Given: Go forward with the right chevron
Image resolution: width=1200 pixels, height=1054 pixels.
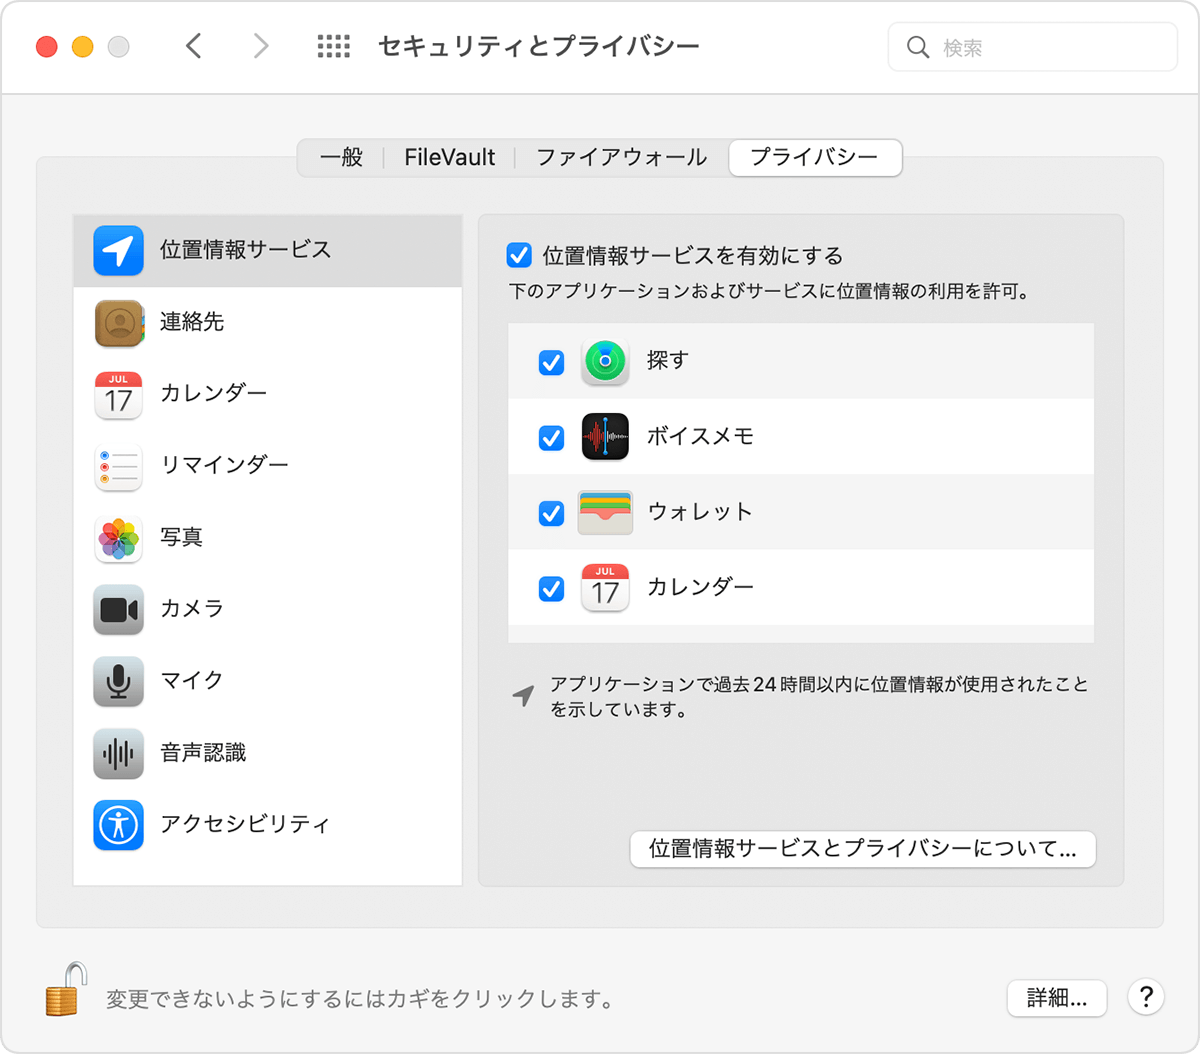Looking at the screenshot, I should [x=261, y=46].
